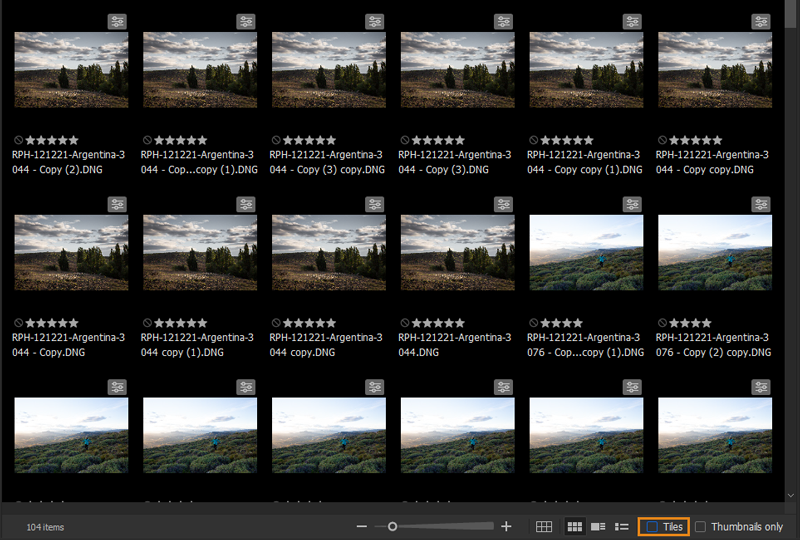Click settings badge on 044 copy.DNG
Viewport: 800px width, 540px height.
pyautogui.click(x=375, y=205)
